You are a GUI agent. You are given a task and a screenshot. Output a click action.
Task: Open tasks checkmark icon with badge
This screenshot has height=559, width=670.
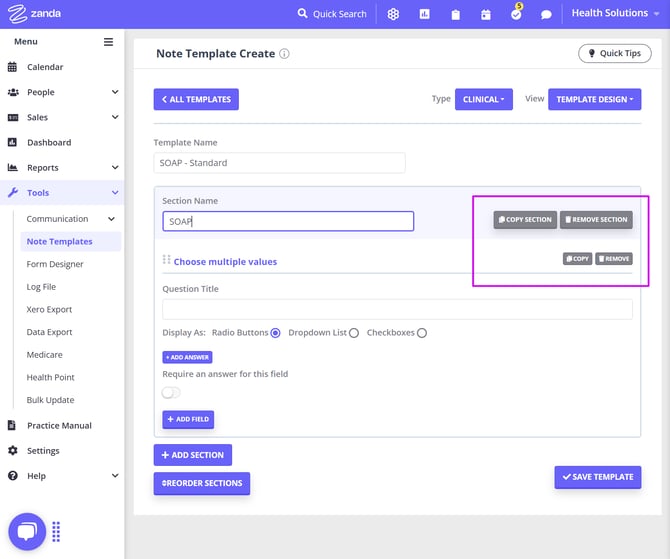coord(516,14)
